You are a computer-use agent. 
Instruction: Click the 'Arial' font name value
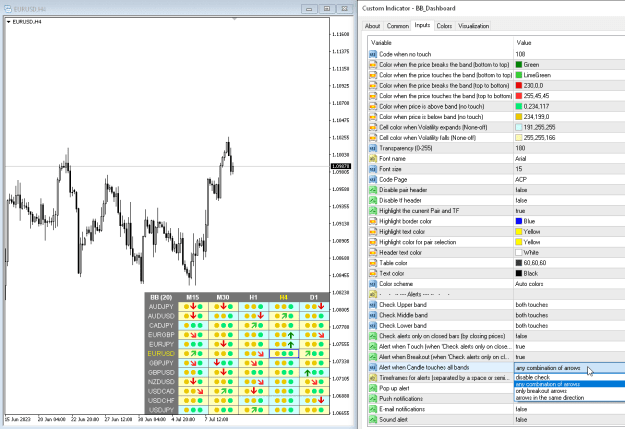pos(521,159)
